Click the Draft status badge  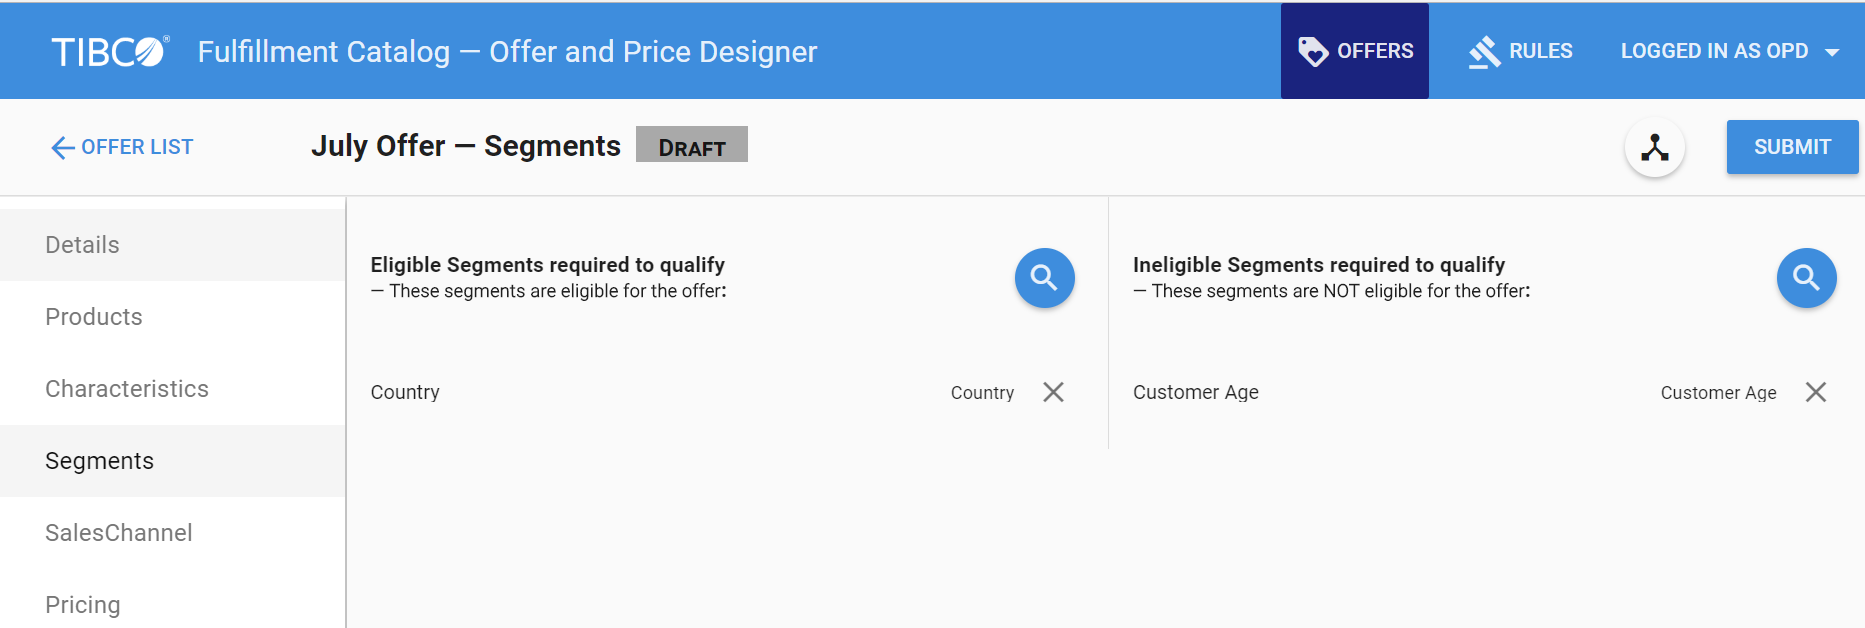point(691,145)
